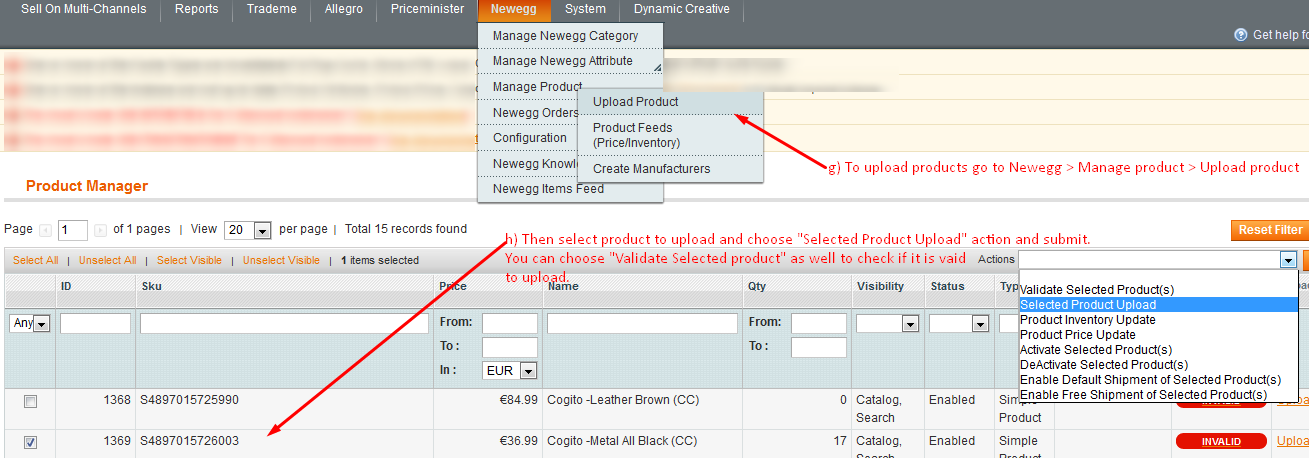
Task: Click the ID filter field
Action: [95, 323]
